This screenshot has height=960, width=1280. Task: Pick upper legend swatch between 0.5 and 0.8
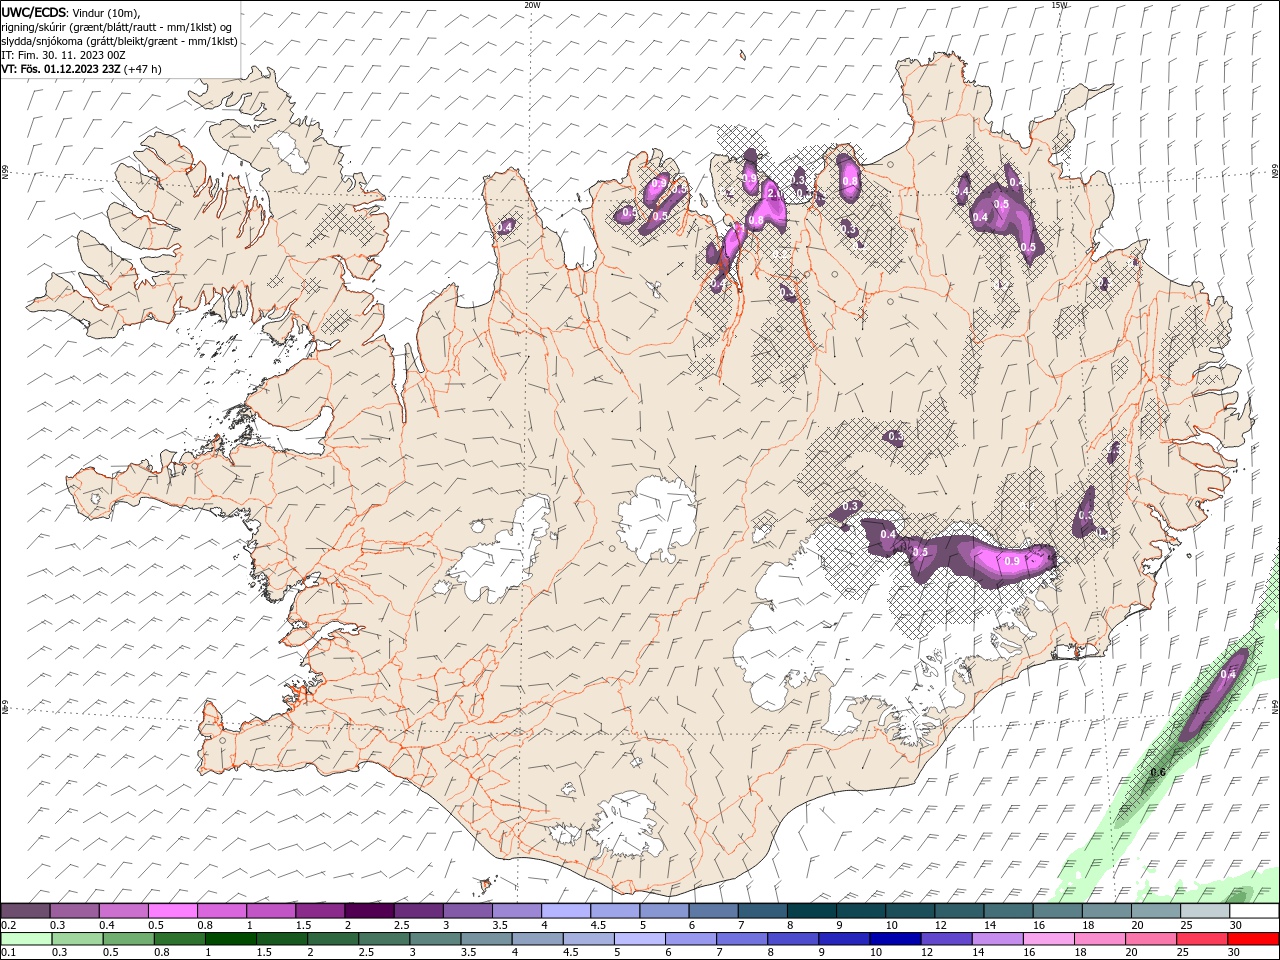[172, 911]
